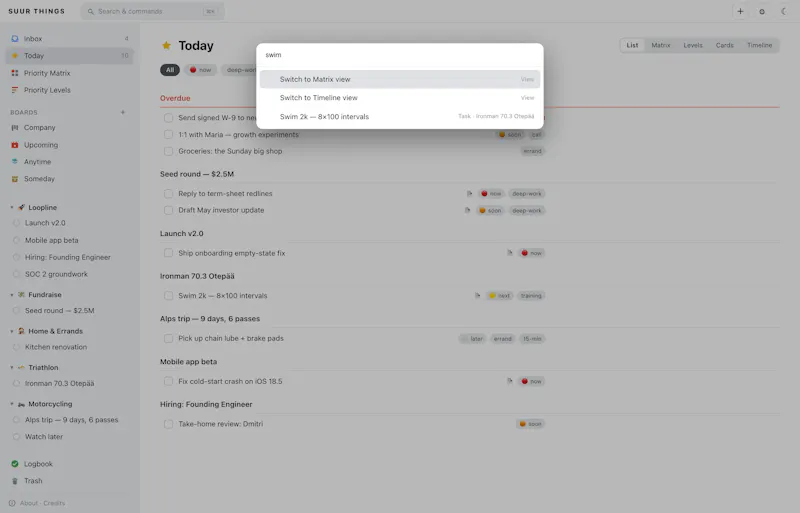Switch to the Cards tab
The width and height of the screenshot is (800, 513).
(x=724, y=45)
